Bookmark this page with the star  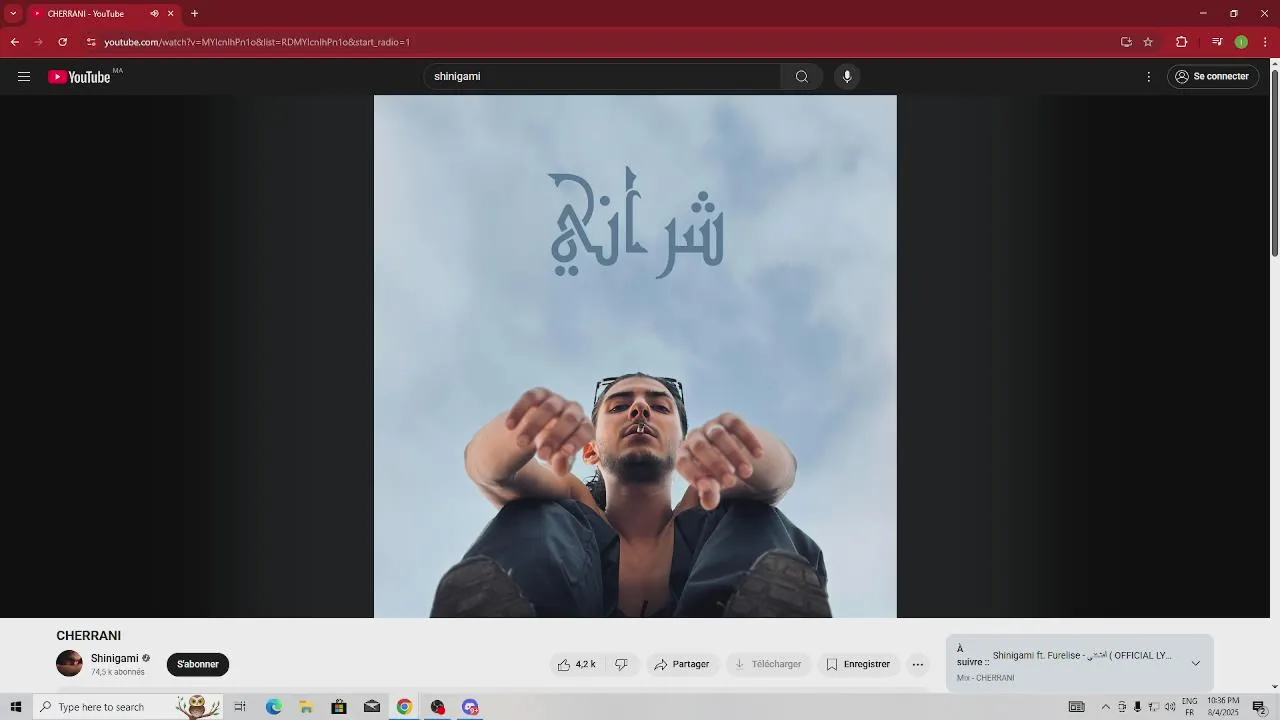1148,42
